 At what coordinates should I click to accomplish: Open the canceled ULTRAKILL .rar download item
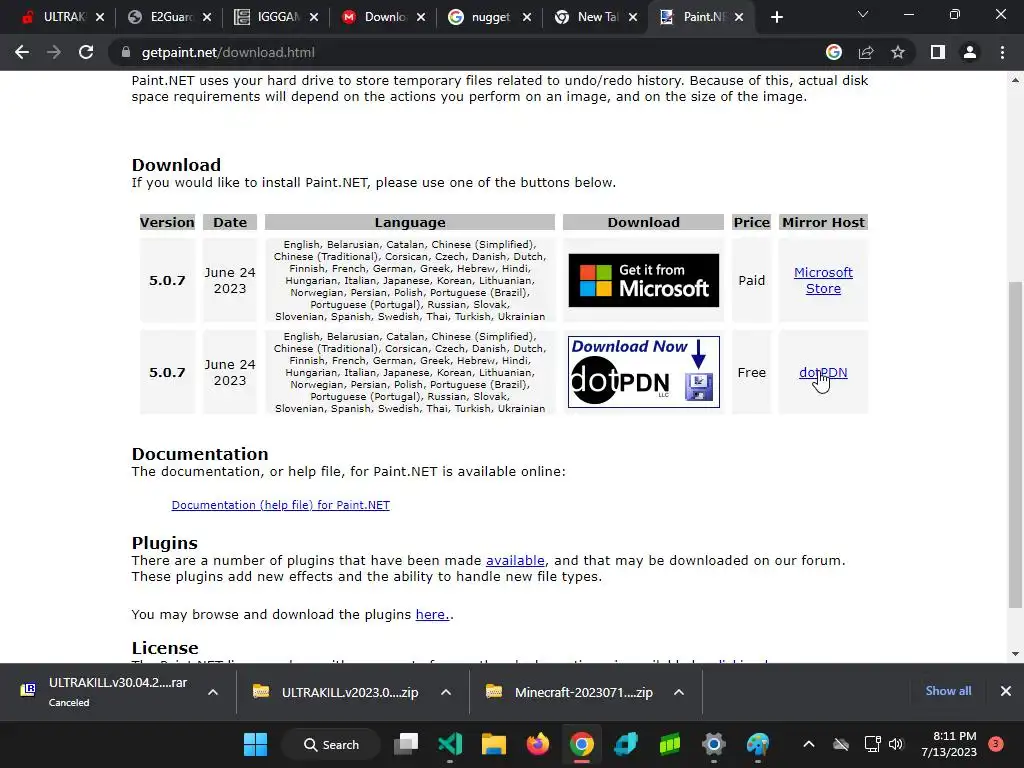click(104, 692)
